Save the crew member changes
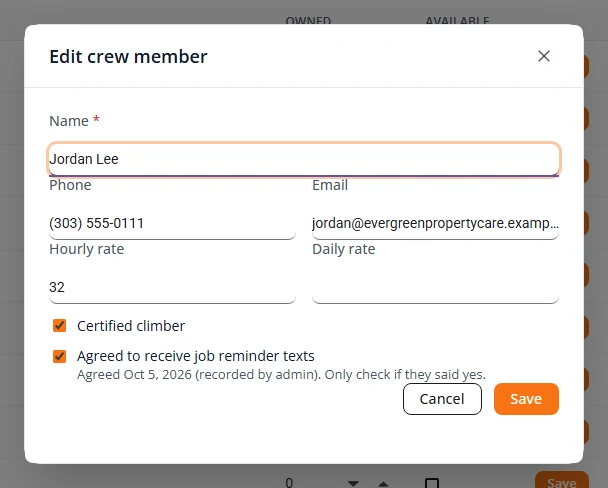Viewport: 608px width, 488px height. pos(526,399)
